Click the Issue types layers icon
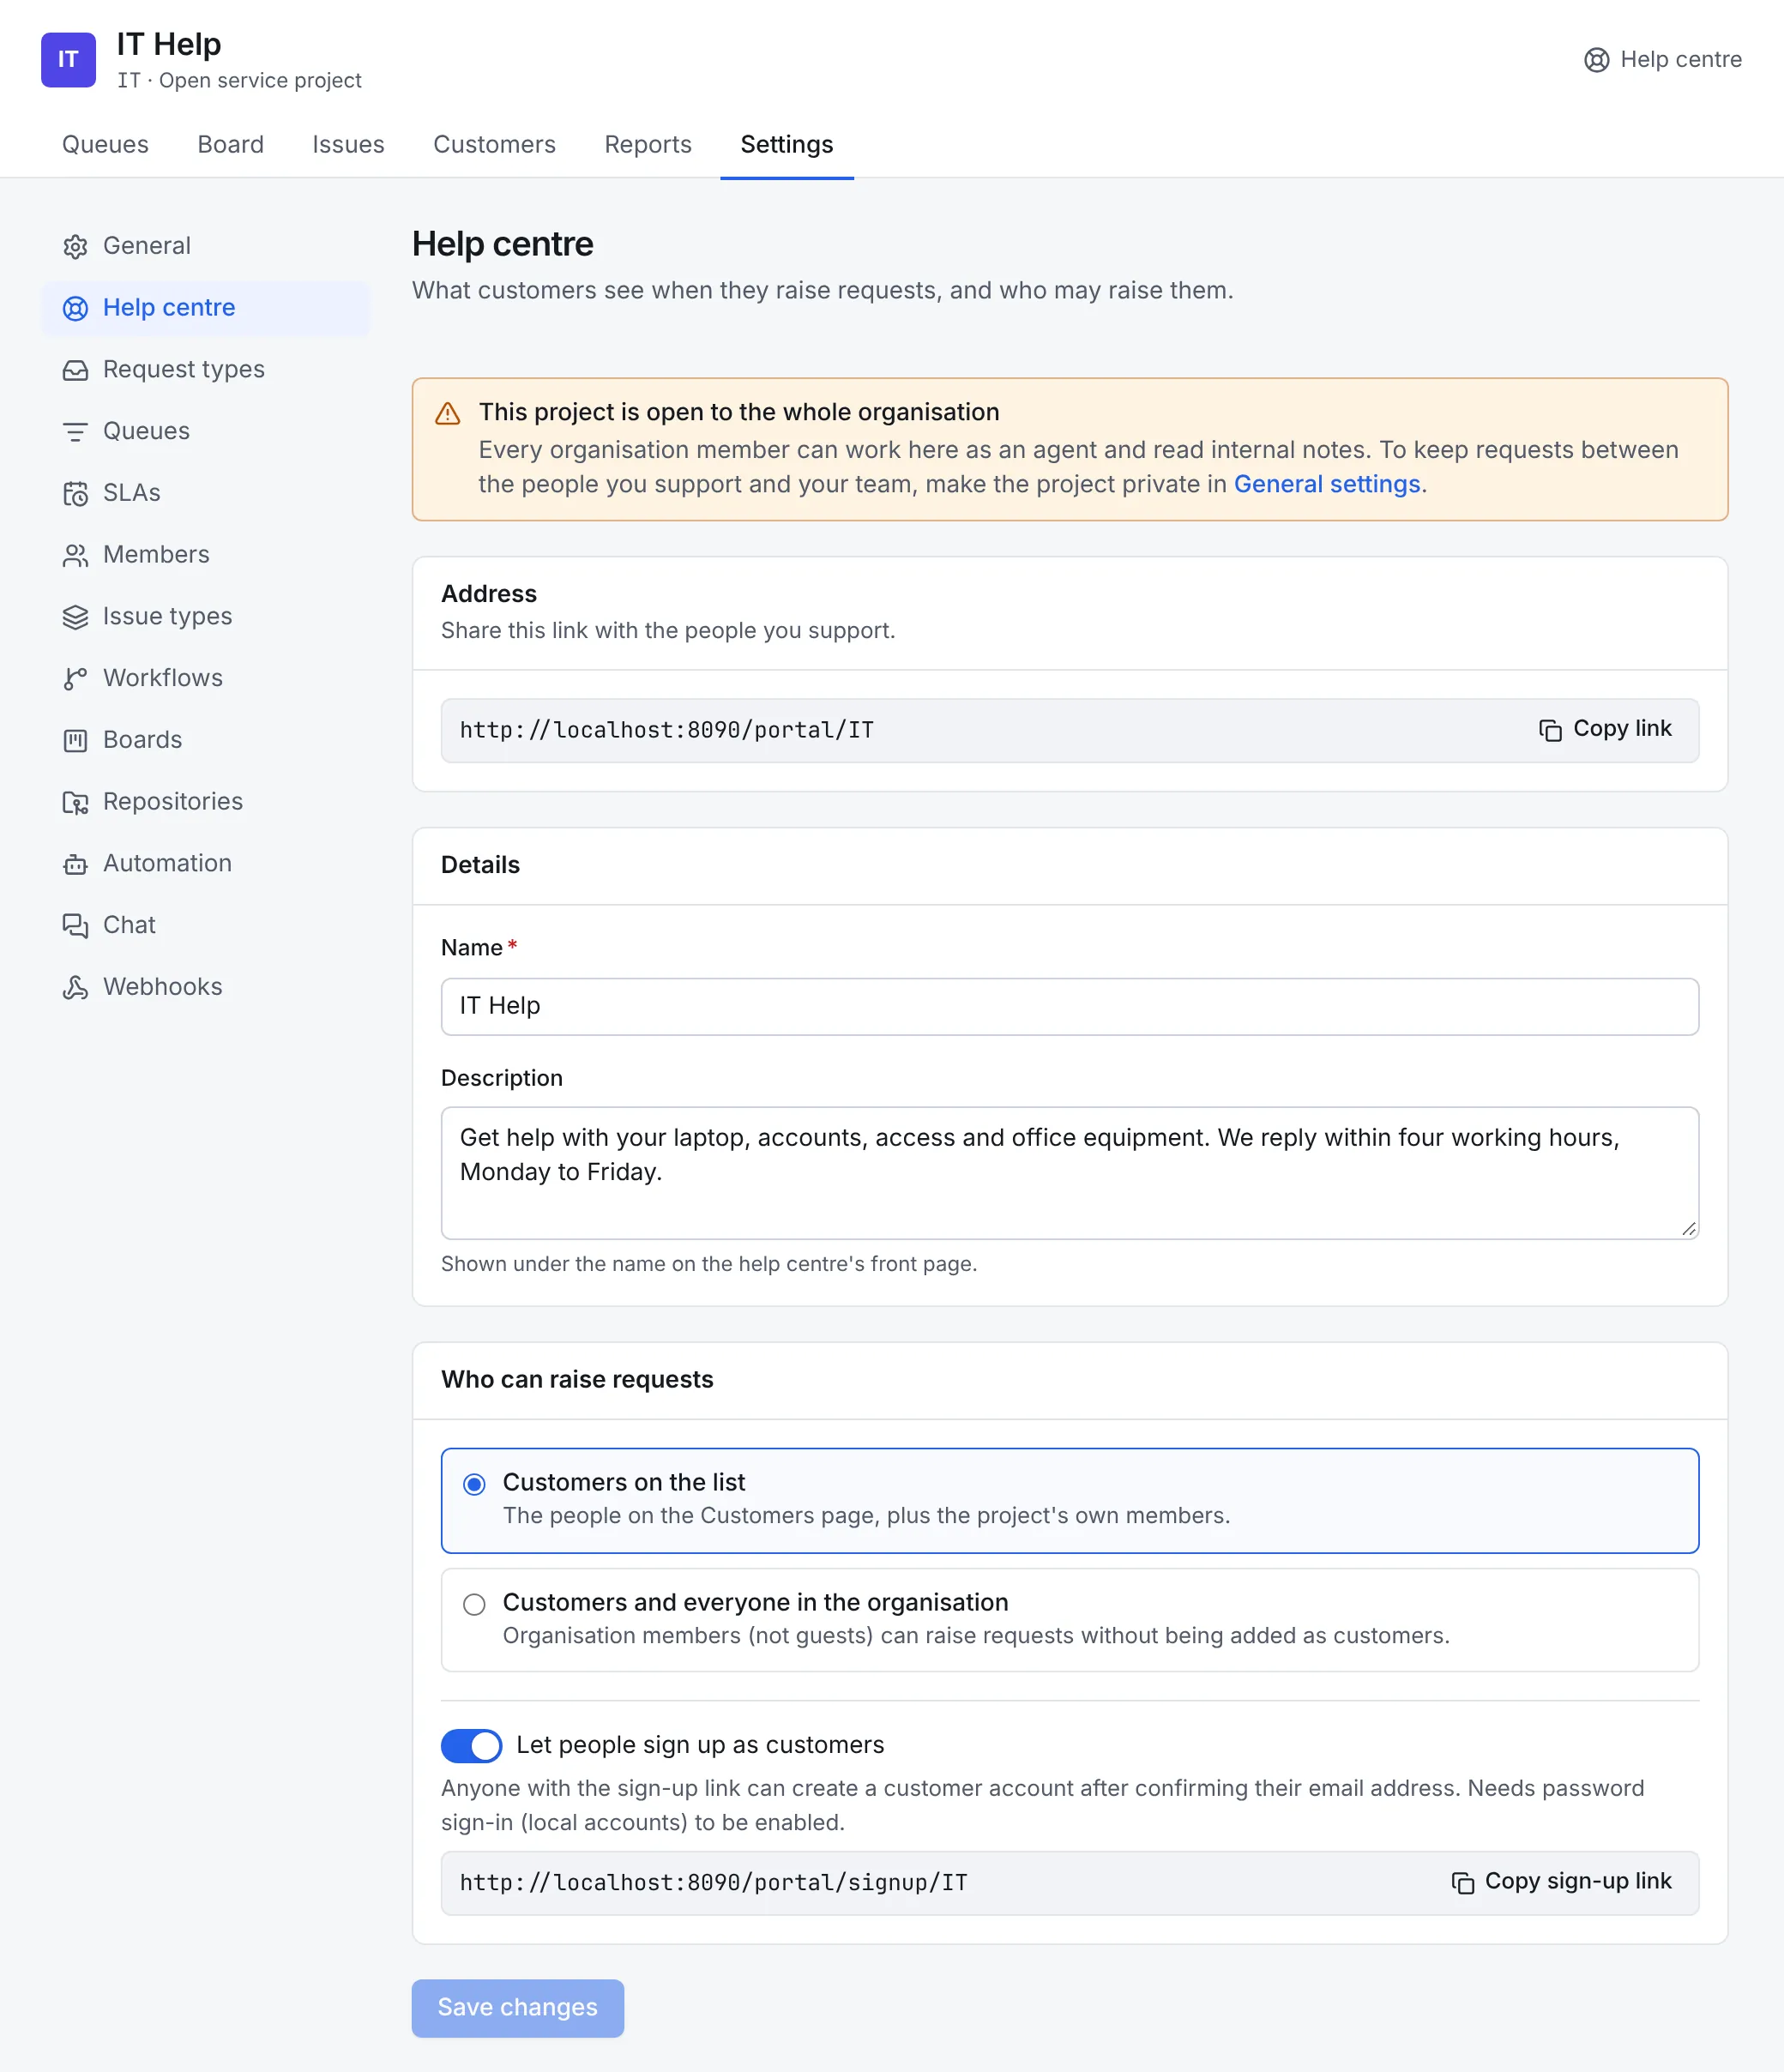The height and width of the screenshot is (2072, 1784). 75,617
